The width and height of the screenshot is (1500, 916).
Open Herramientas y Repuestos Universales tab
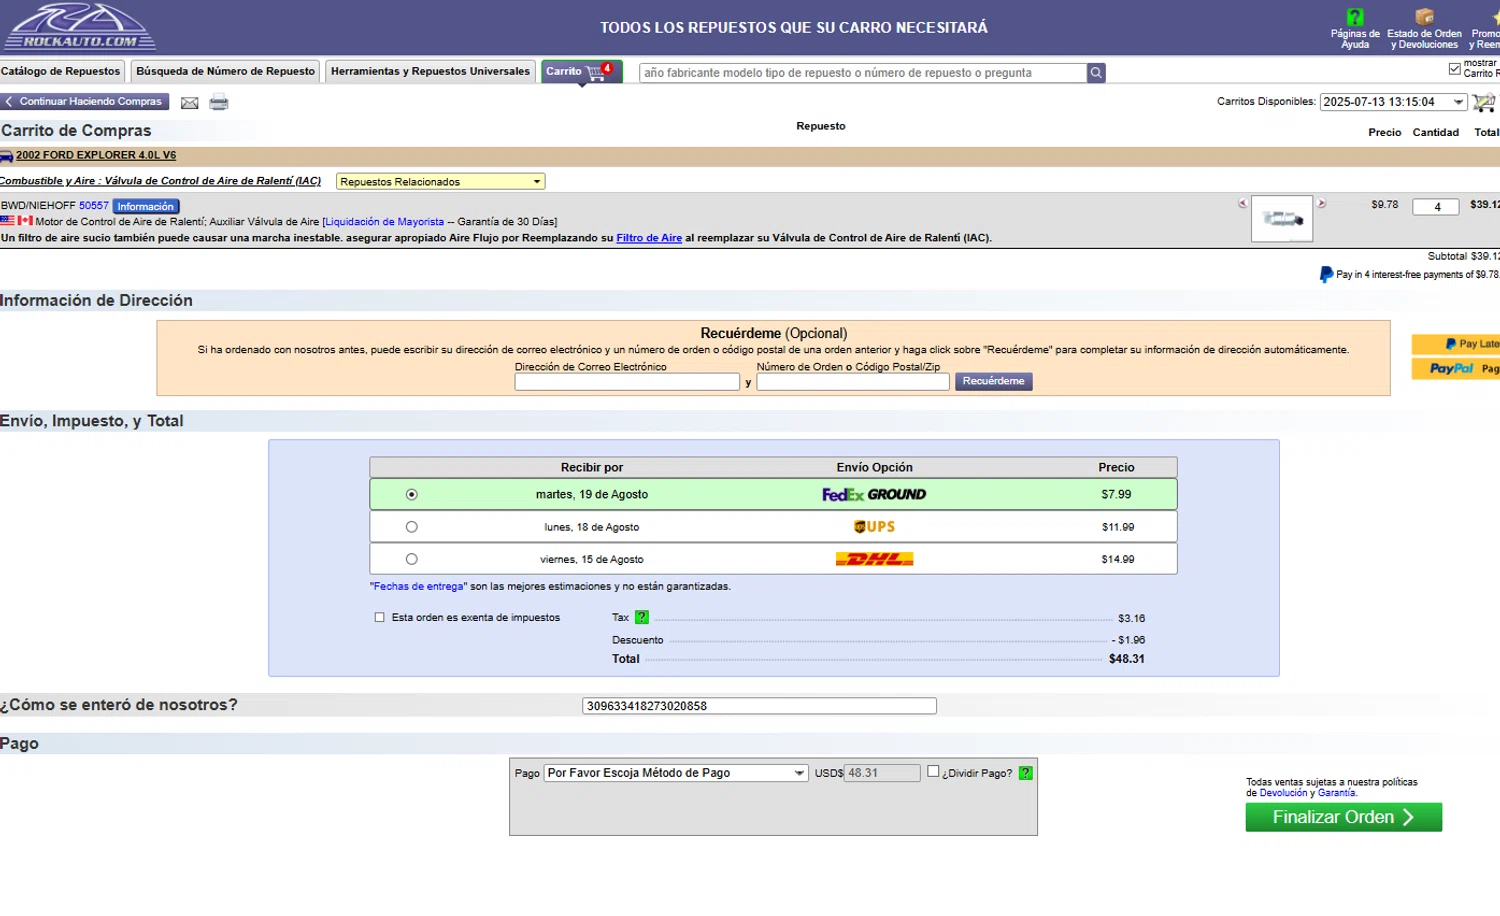point(430,71)
